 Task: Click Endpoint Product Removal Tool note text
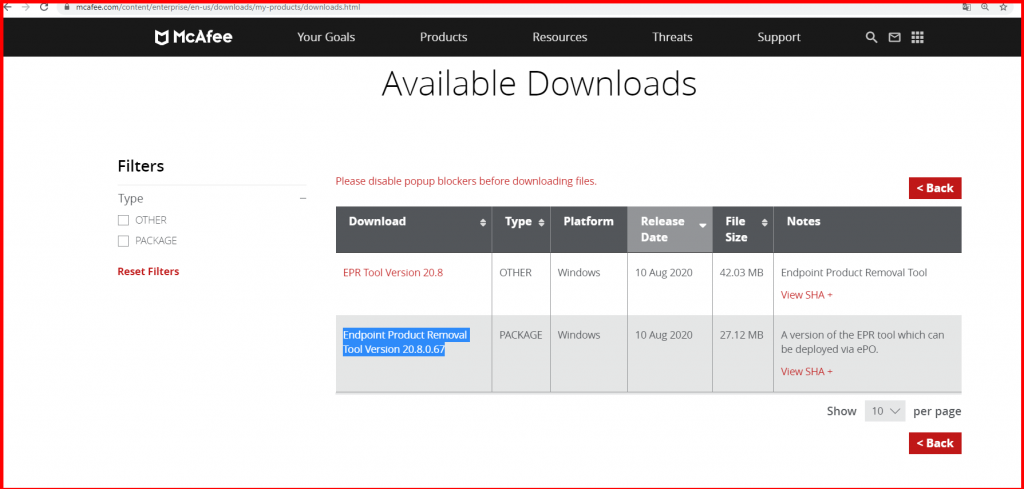854,272
